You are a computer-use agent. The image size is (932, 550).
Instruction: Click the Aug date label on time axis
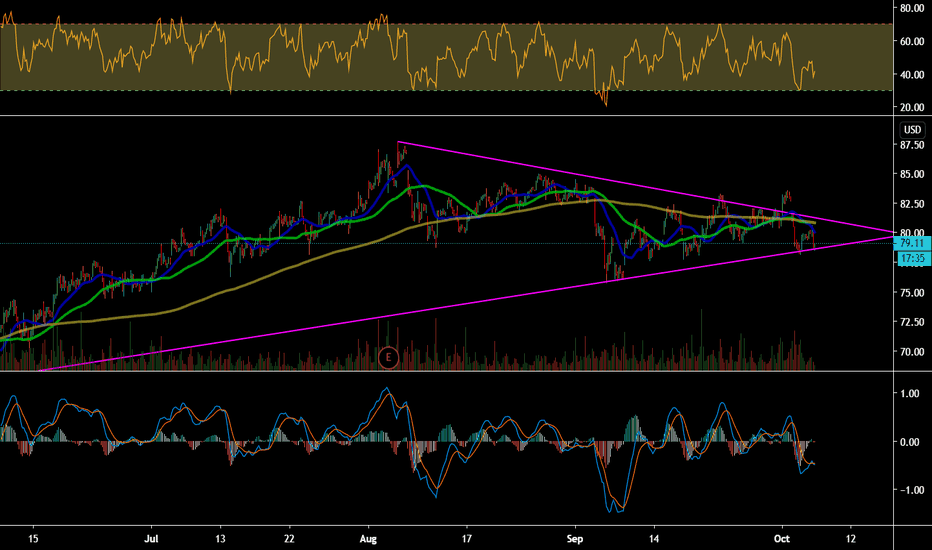[x=369, y=539]
